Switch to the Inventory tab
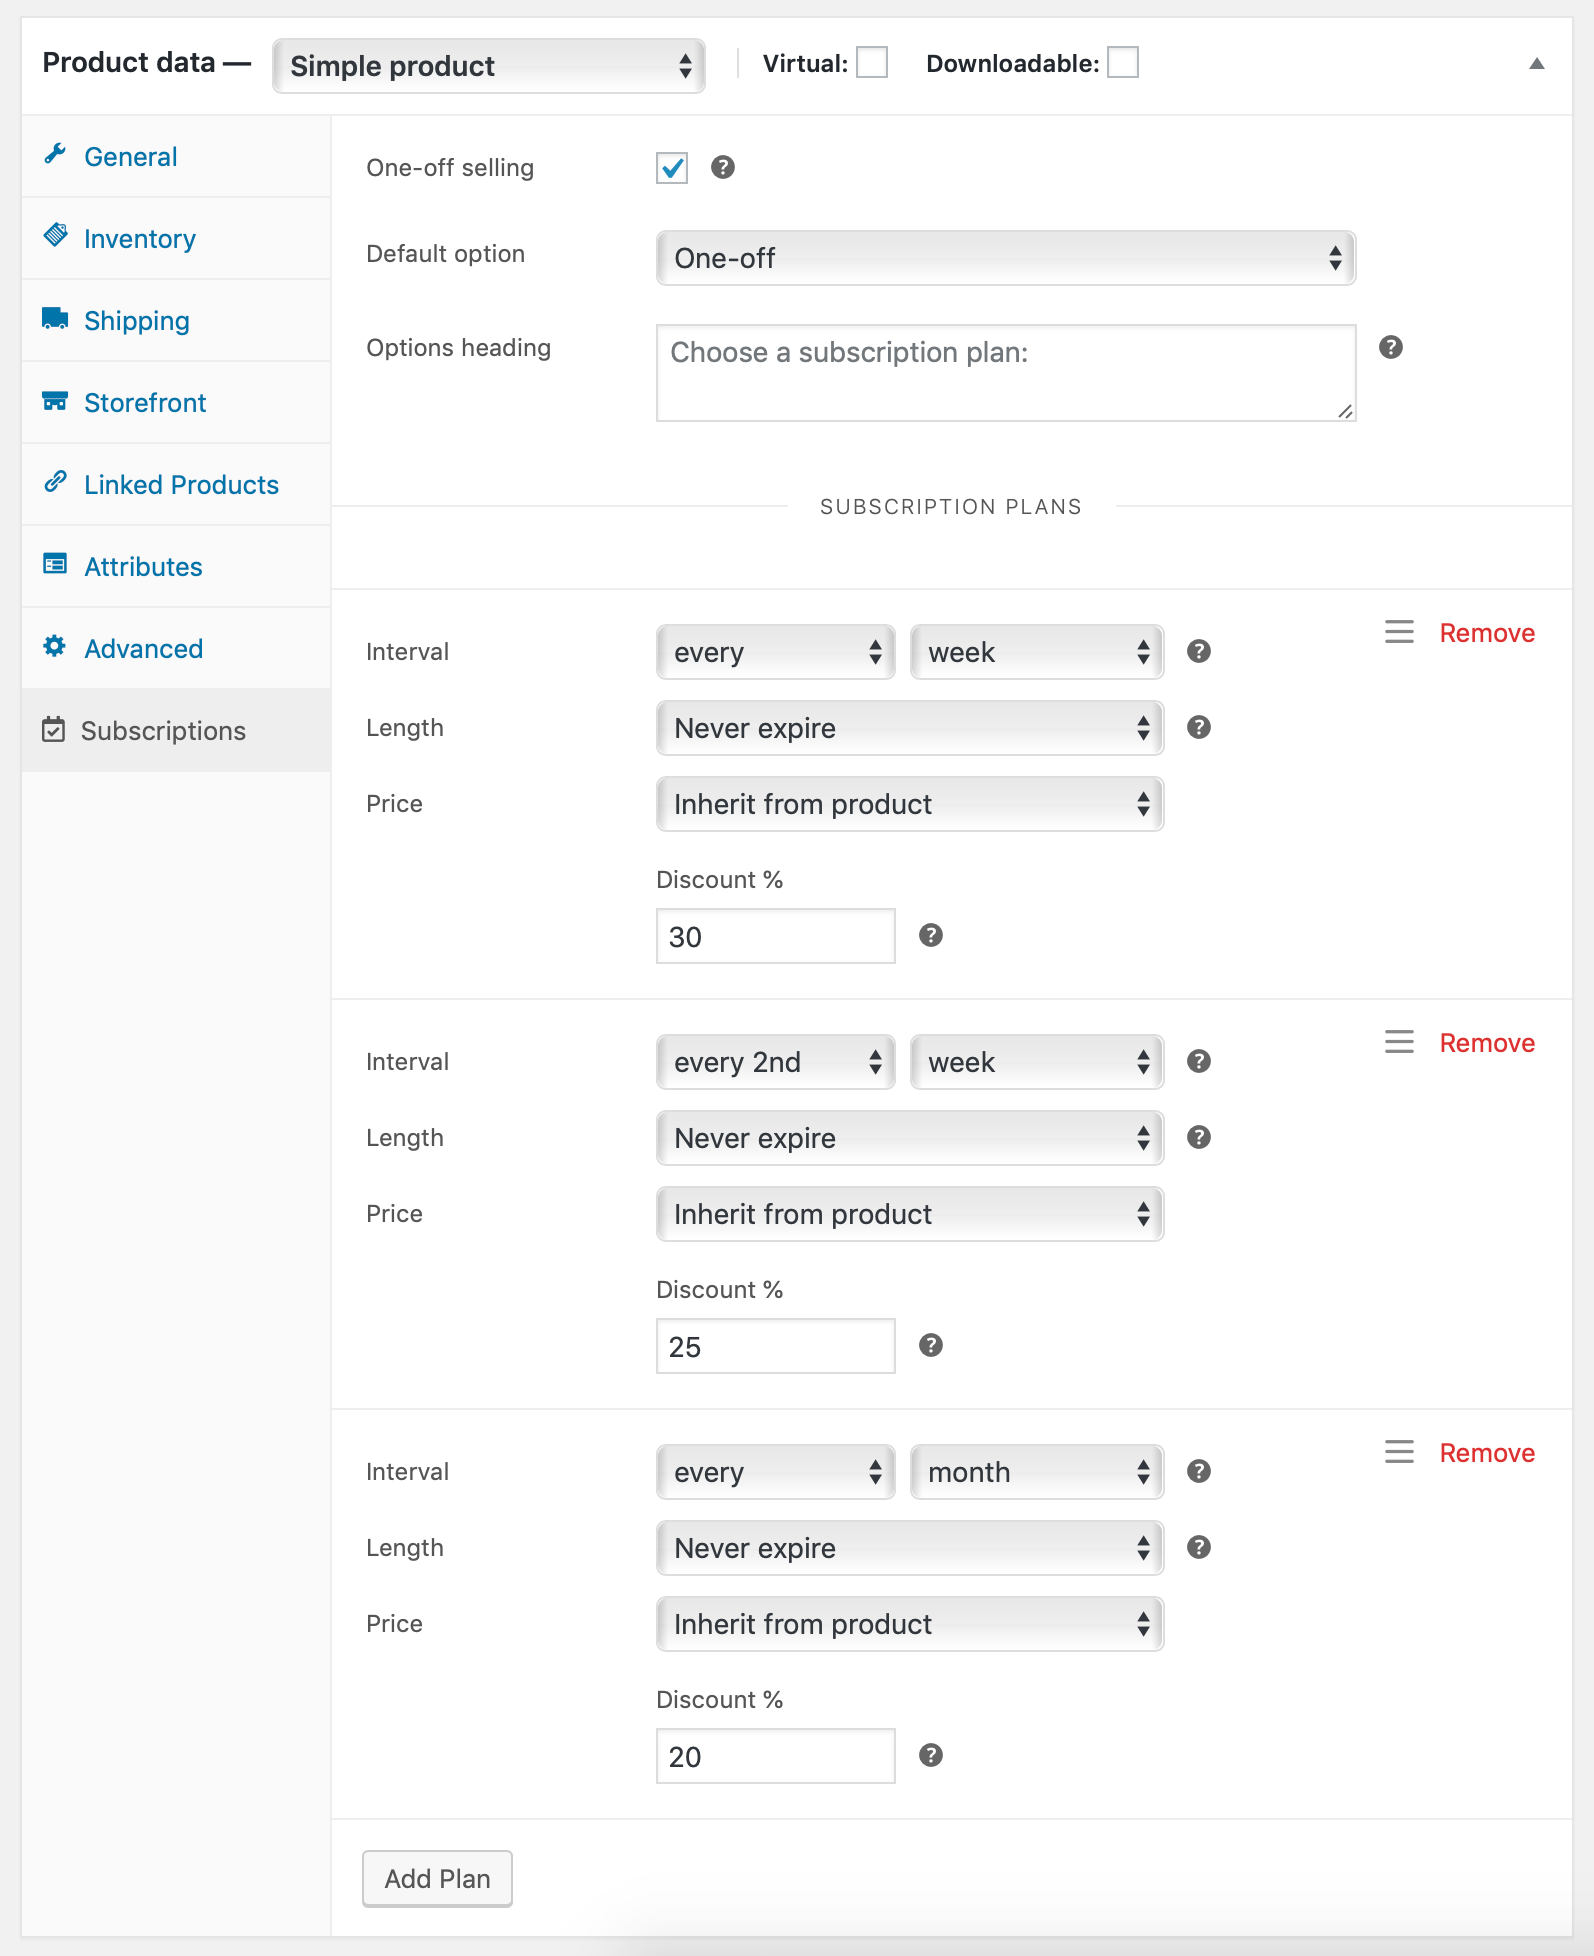This screenshot has width=1594, height=1956. point(139,239)
